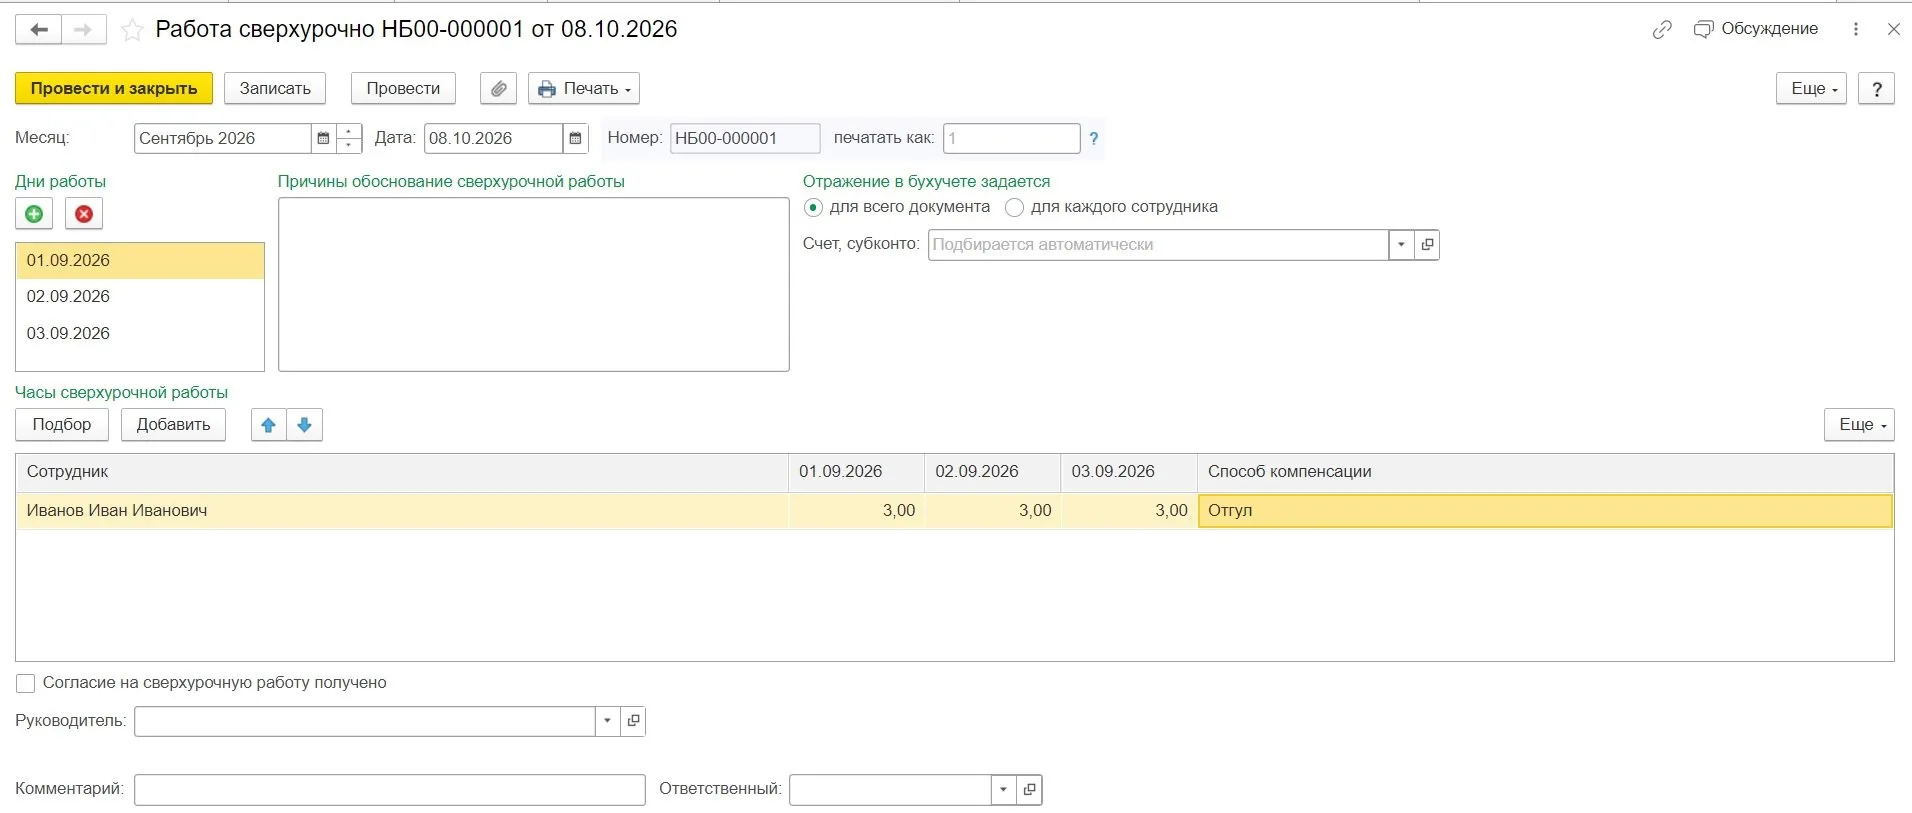
Task: Click the Провести и закрыть button
Action: (114, 88)
